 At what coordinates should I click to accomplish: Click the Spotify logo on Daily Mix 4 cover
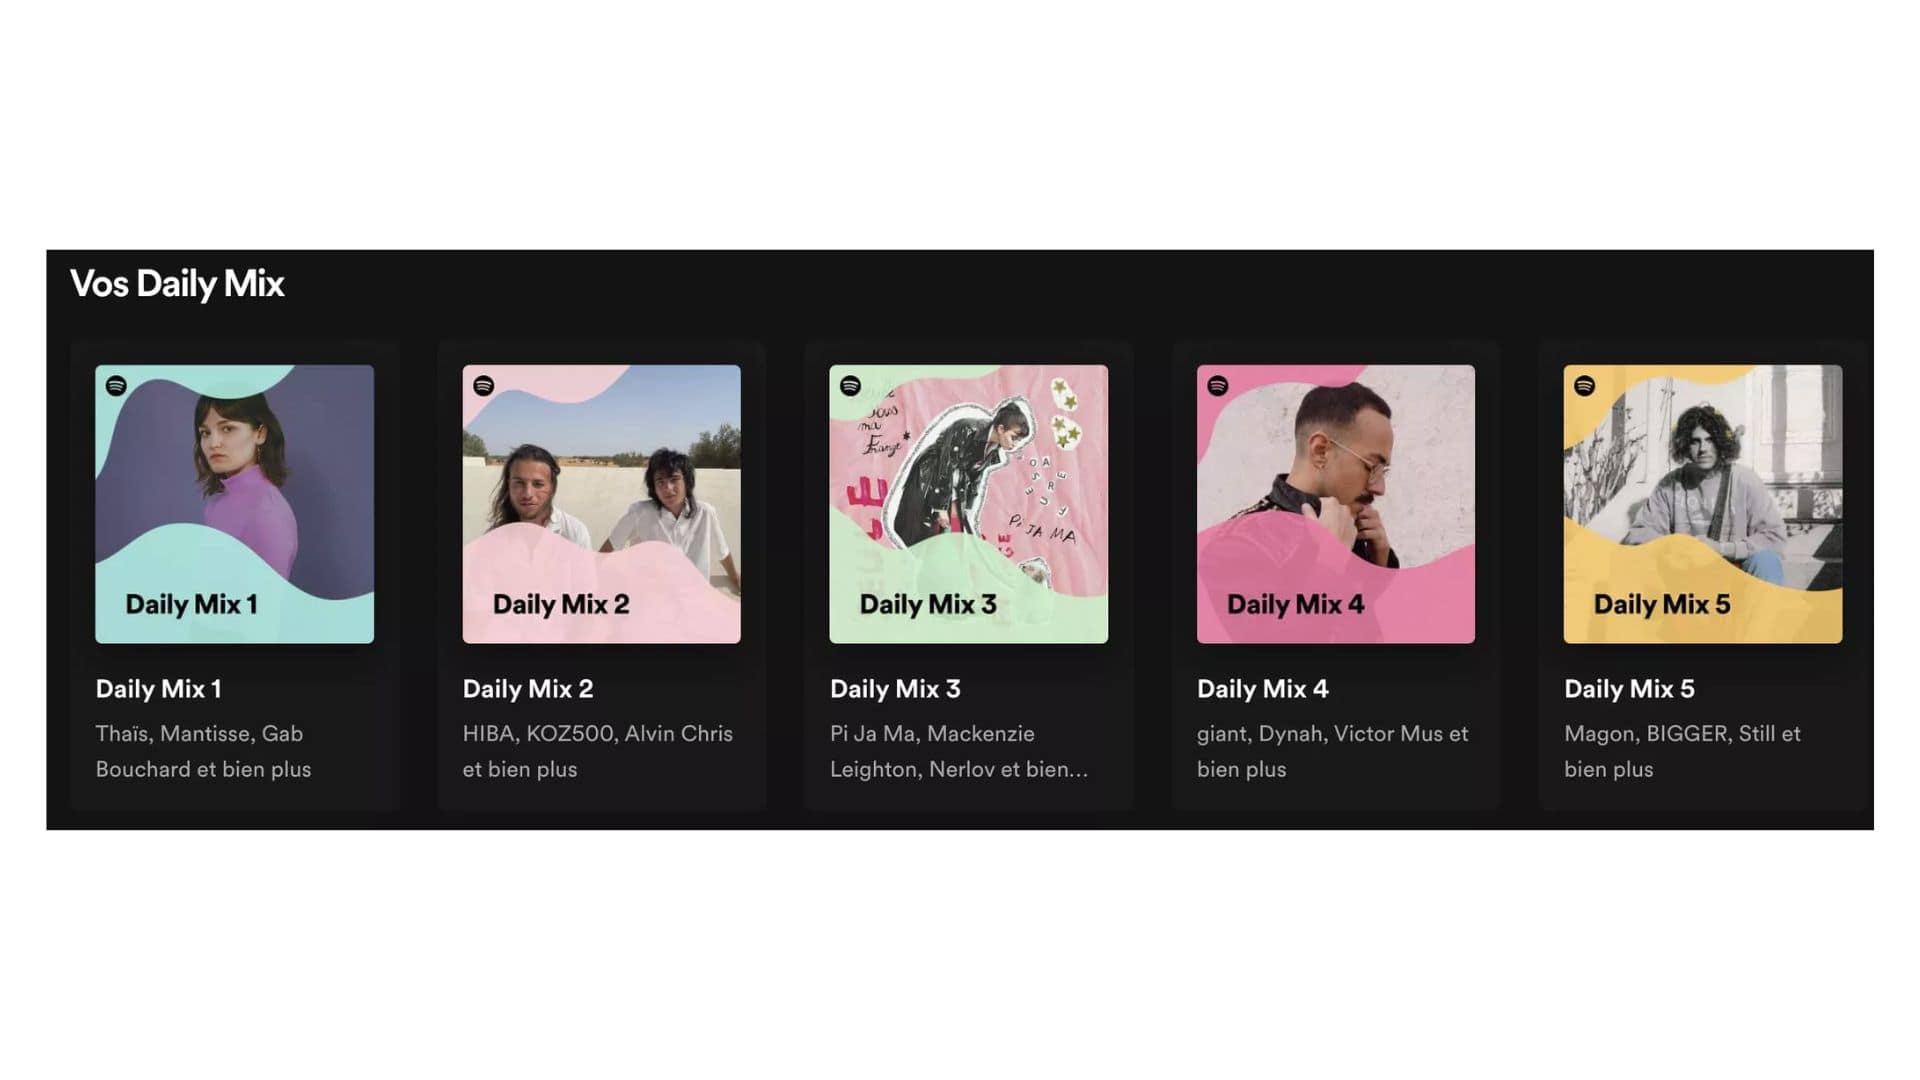pyautogui.click(x=1218, y=386)
